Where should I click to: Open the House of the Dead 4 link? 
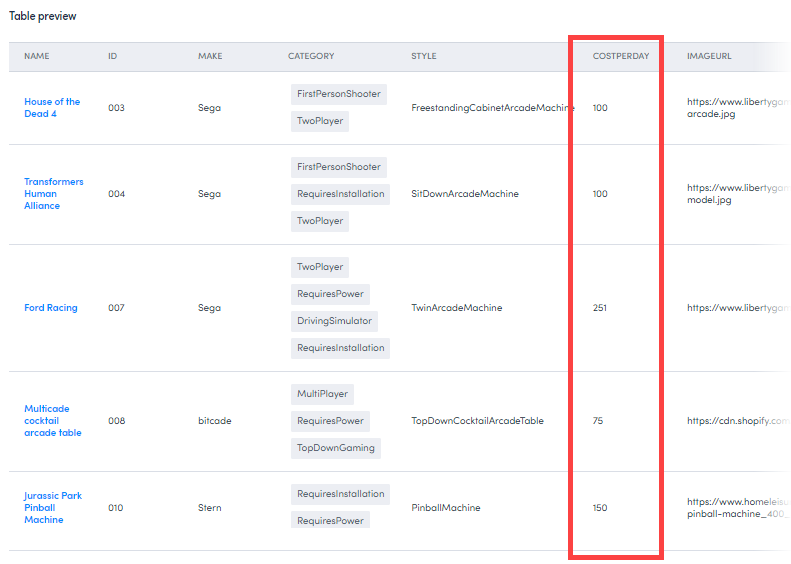pyautogui.click(x=52, y=108)
